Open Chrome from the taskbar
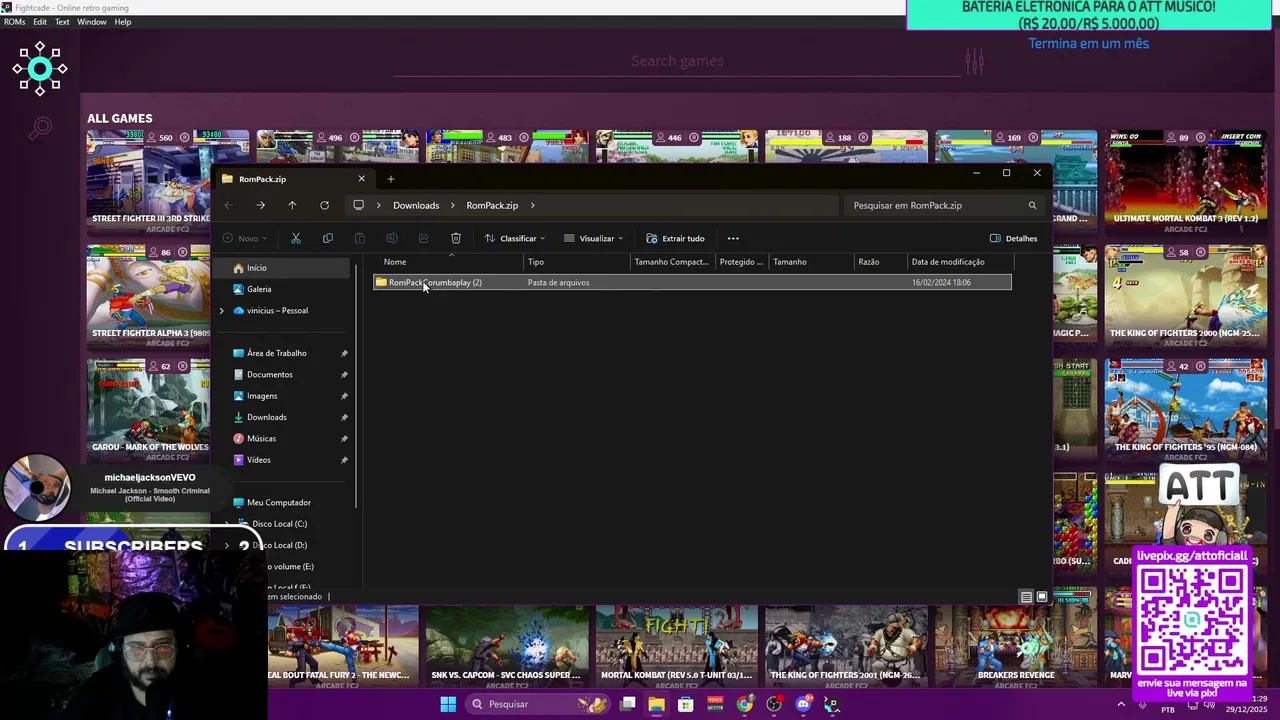Screen dimensions: 1280x720 pos(745,704)
